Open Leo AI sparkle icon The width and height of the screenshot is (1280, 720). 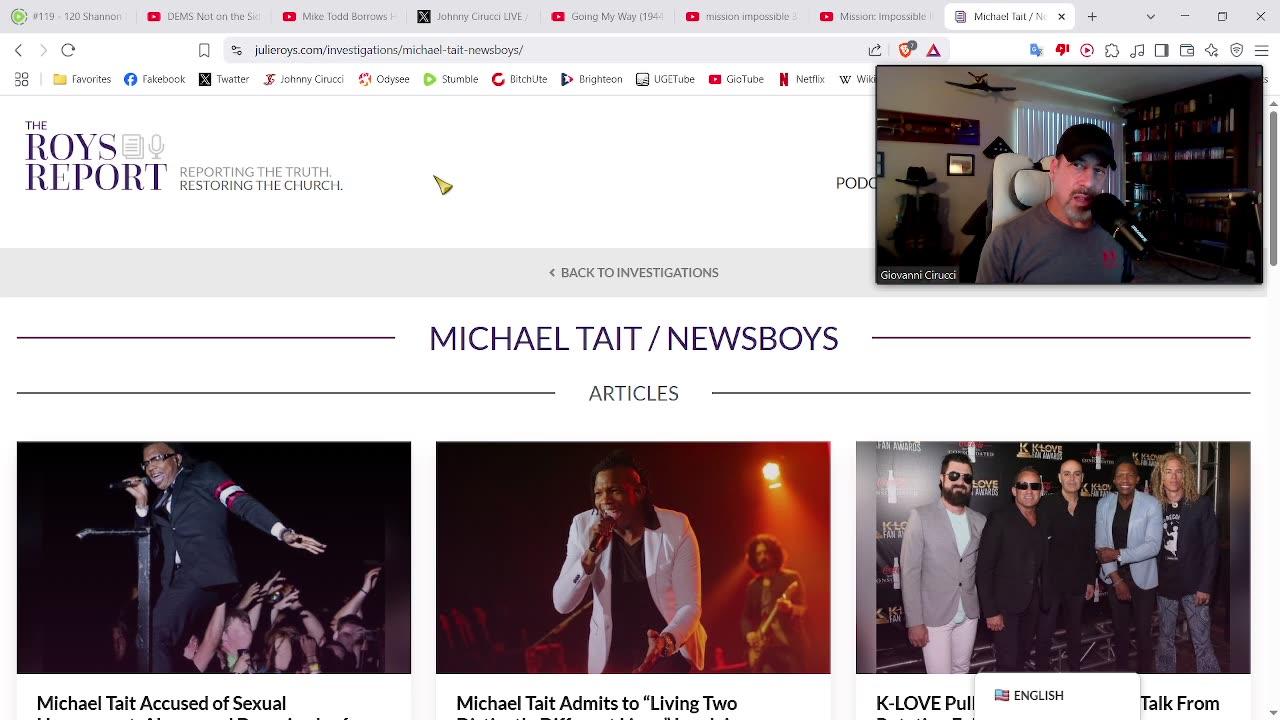[x=1212, y=50]
